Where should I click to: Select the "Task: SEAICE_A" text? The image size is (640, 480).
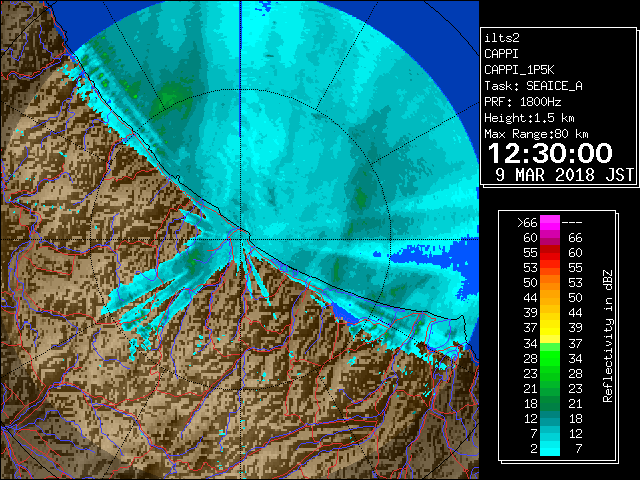coord(533,86)
